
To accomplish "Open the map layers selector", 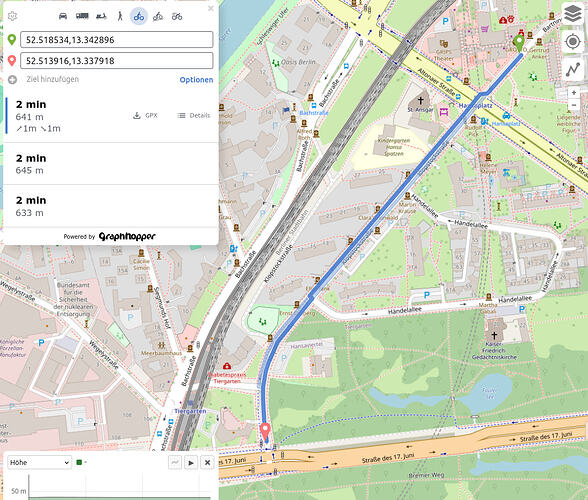I will pyautogui.click(x=572, y=14).
